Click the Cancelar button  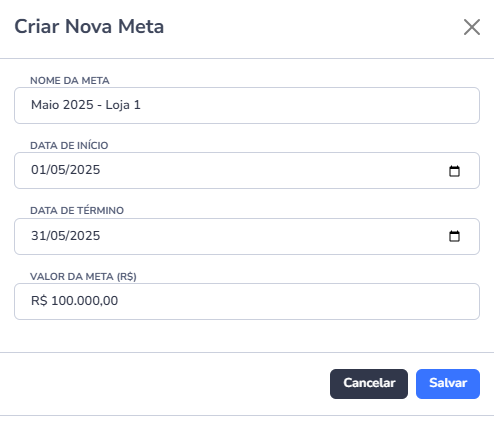coord(369,384)
